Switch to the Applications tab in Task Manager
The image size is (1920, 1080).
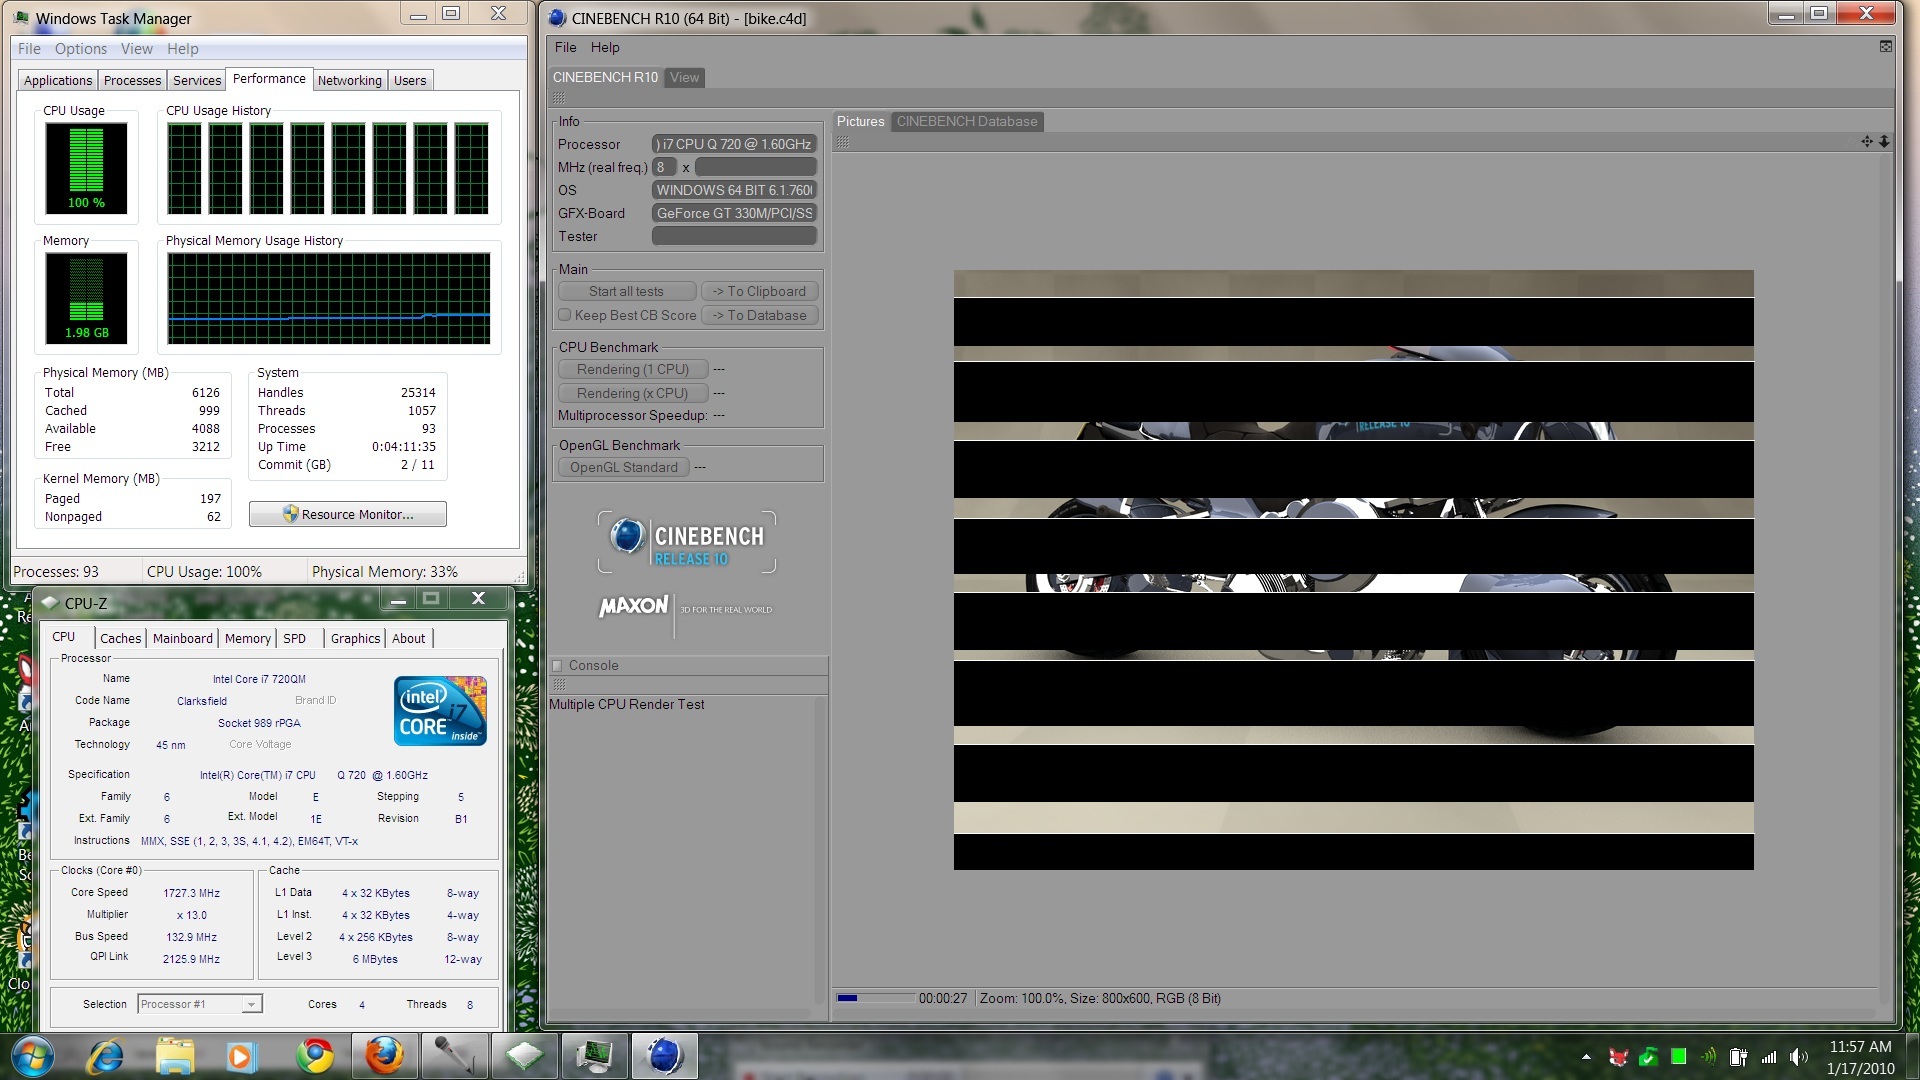[58, 81]
